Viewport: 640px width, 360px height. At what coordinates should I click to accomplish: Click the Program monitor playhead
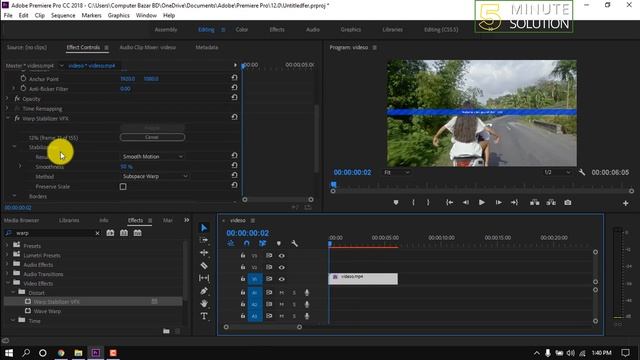(x=333, y=184)
